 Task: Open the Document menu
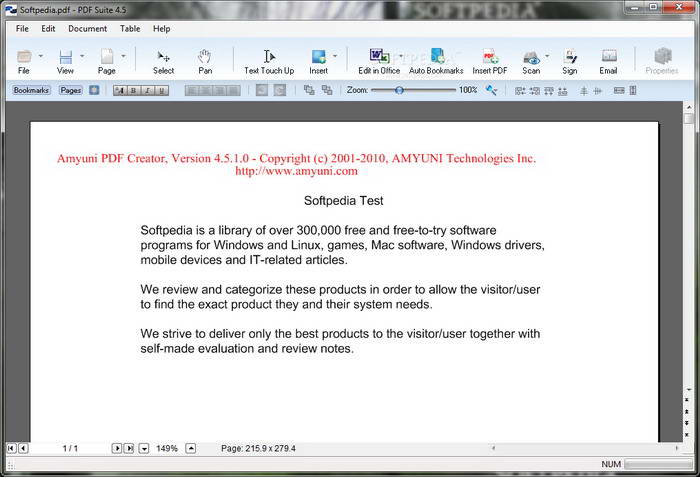[88, 29]
